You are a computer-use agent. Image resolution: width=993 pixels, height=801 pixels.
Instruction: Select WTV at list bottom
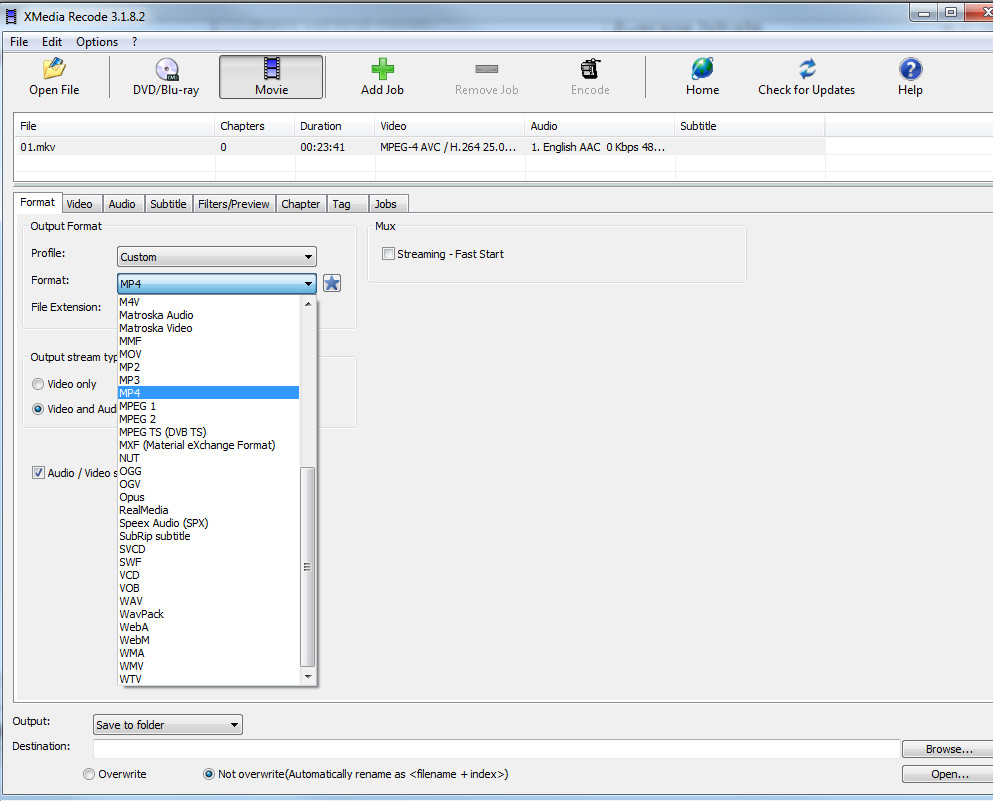tap(208, 679)
